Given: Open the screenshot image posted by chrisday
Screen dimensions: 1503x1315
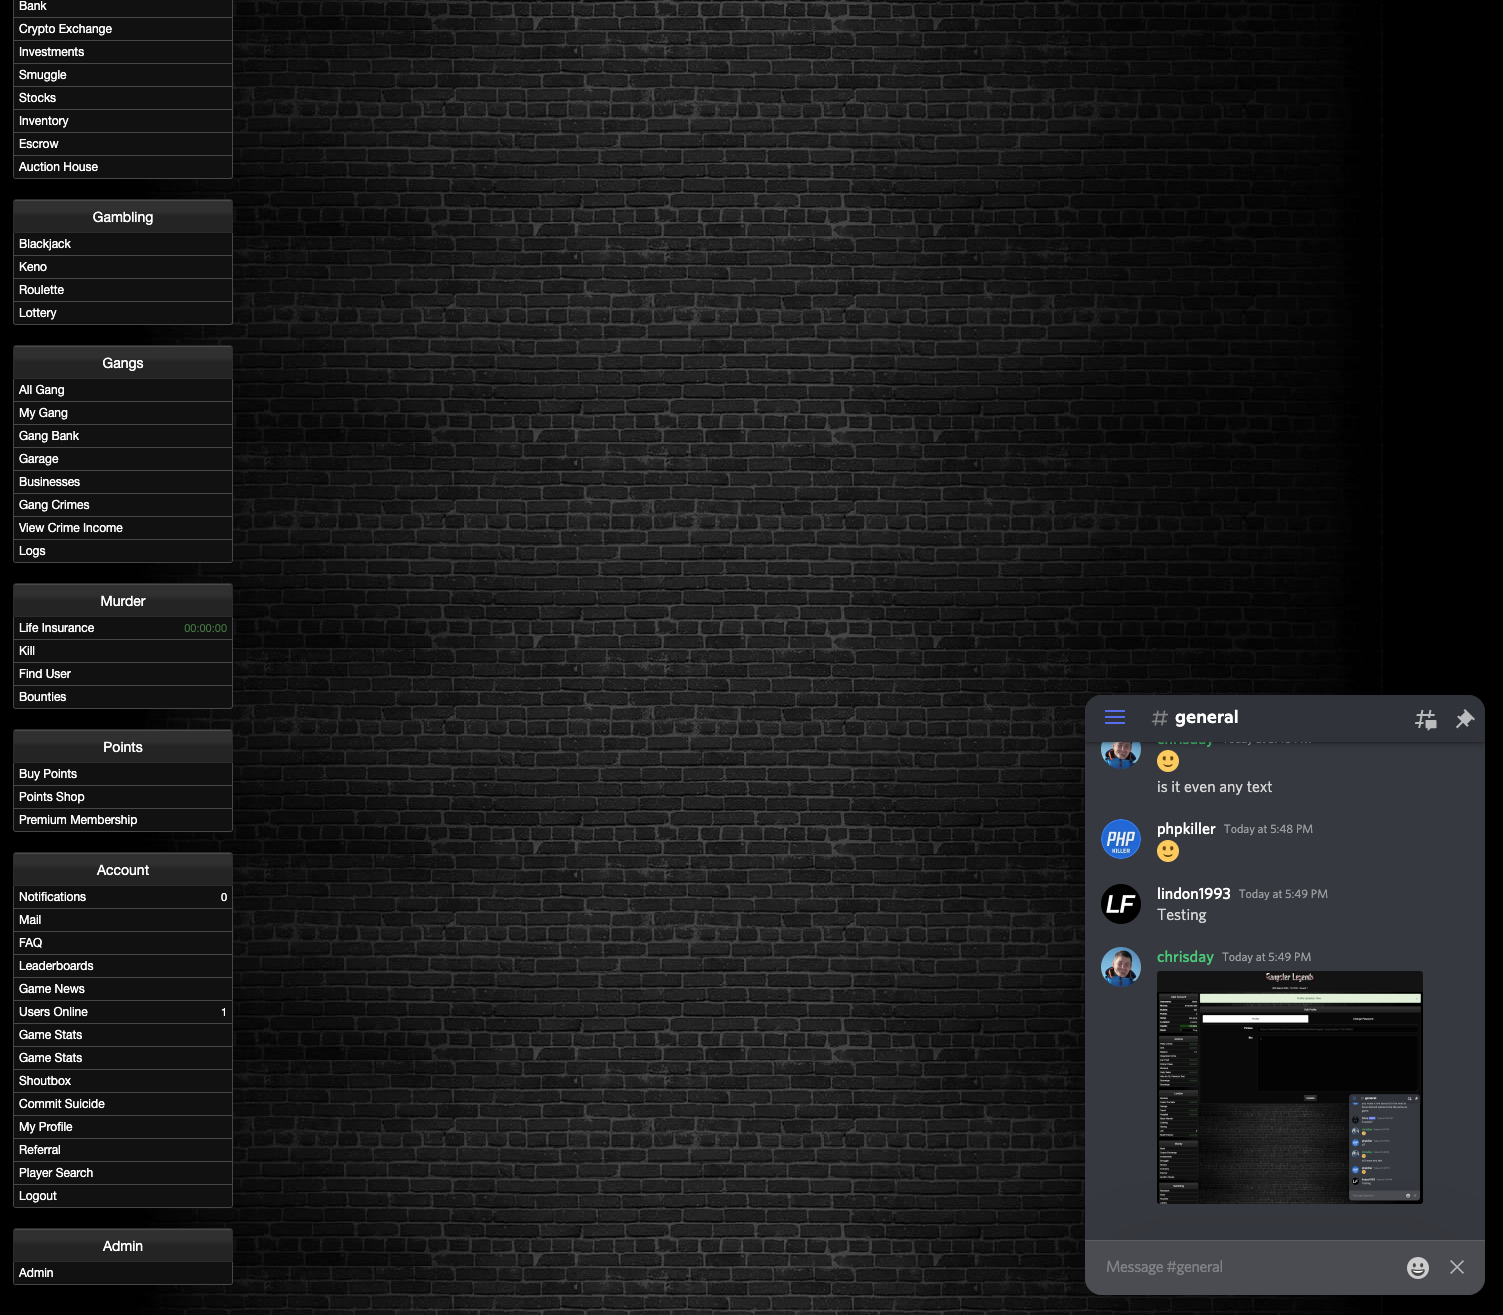Looking at the screenshot, I should click(x=1289, y=1087).
